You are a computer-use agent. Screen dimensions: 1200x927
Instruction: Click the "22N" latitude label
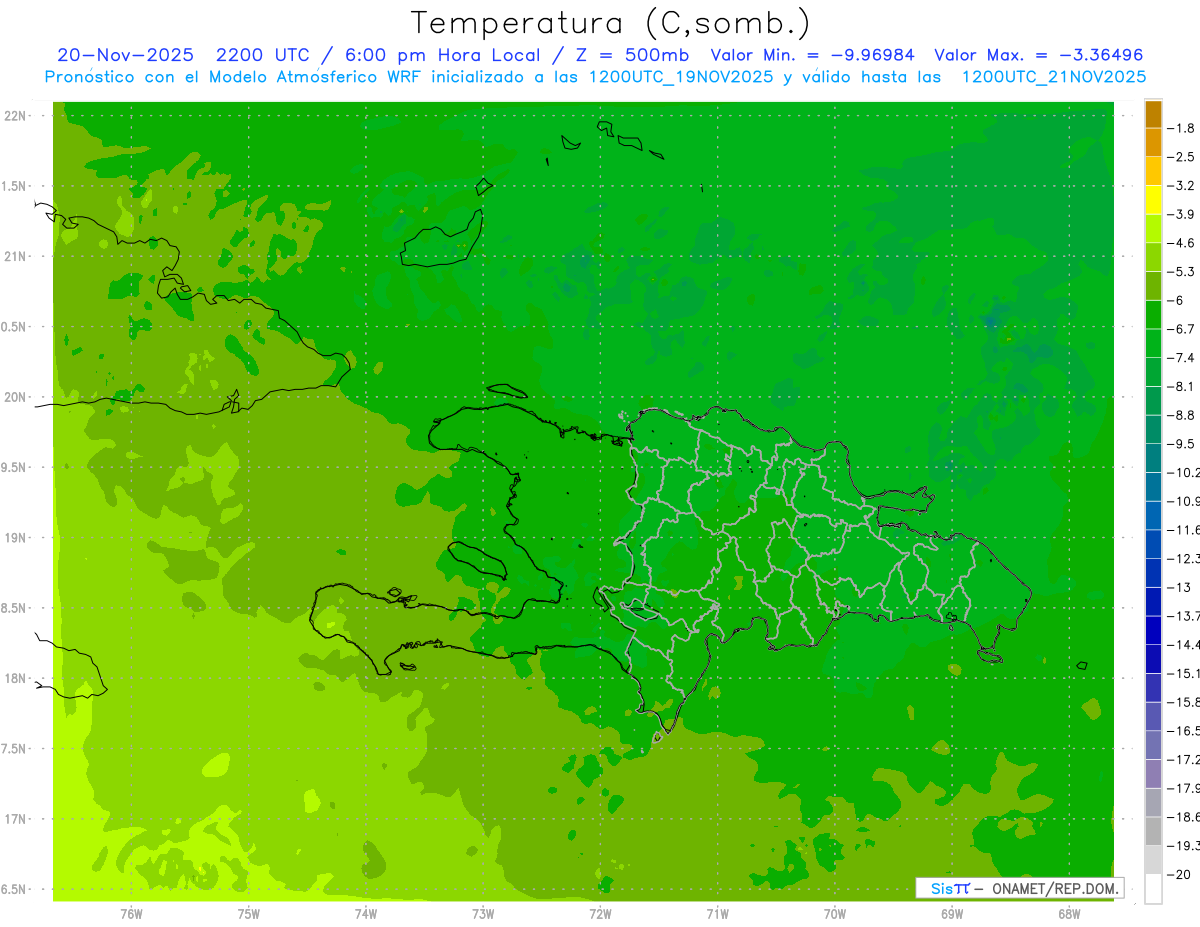click(15, 116)
